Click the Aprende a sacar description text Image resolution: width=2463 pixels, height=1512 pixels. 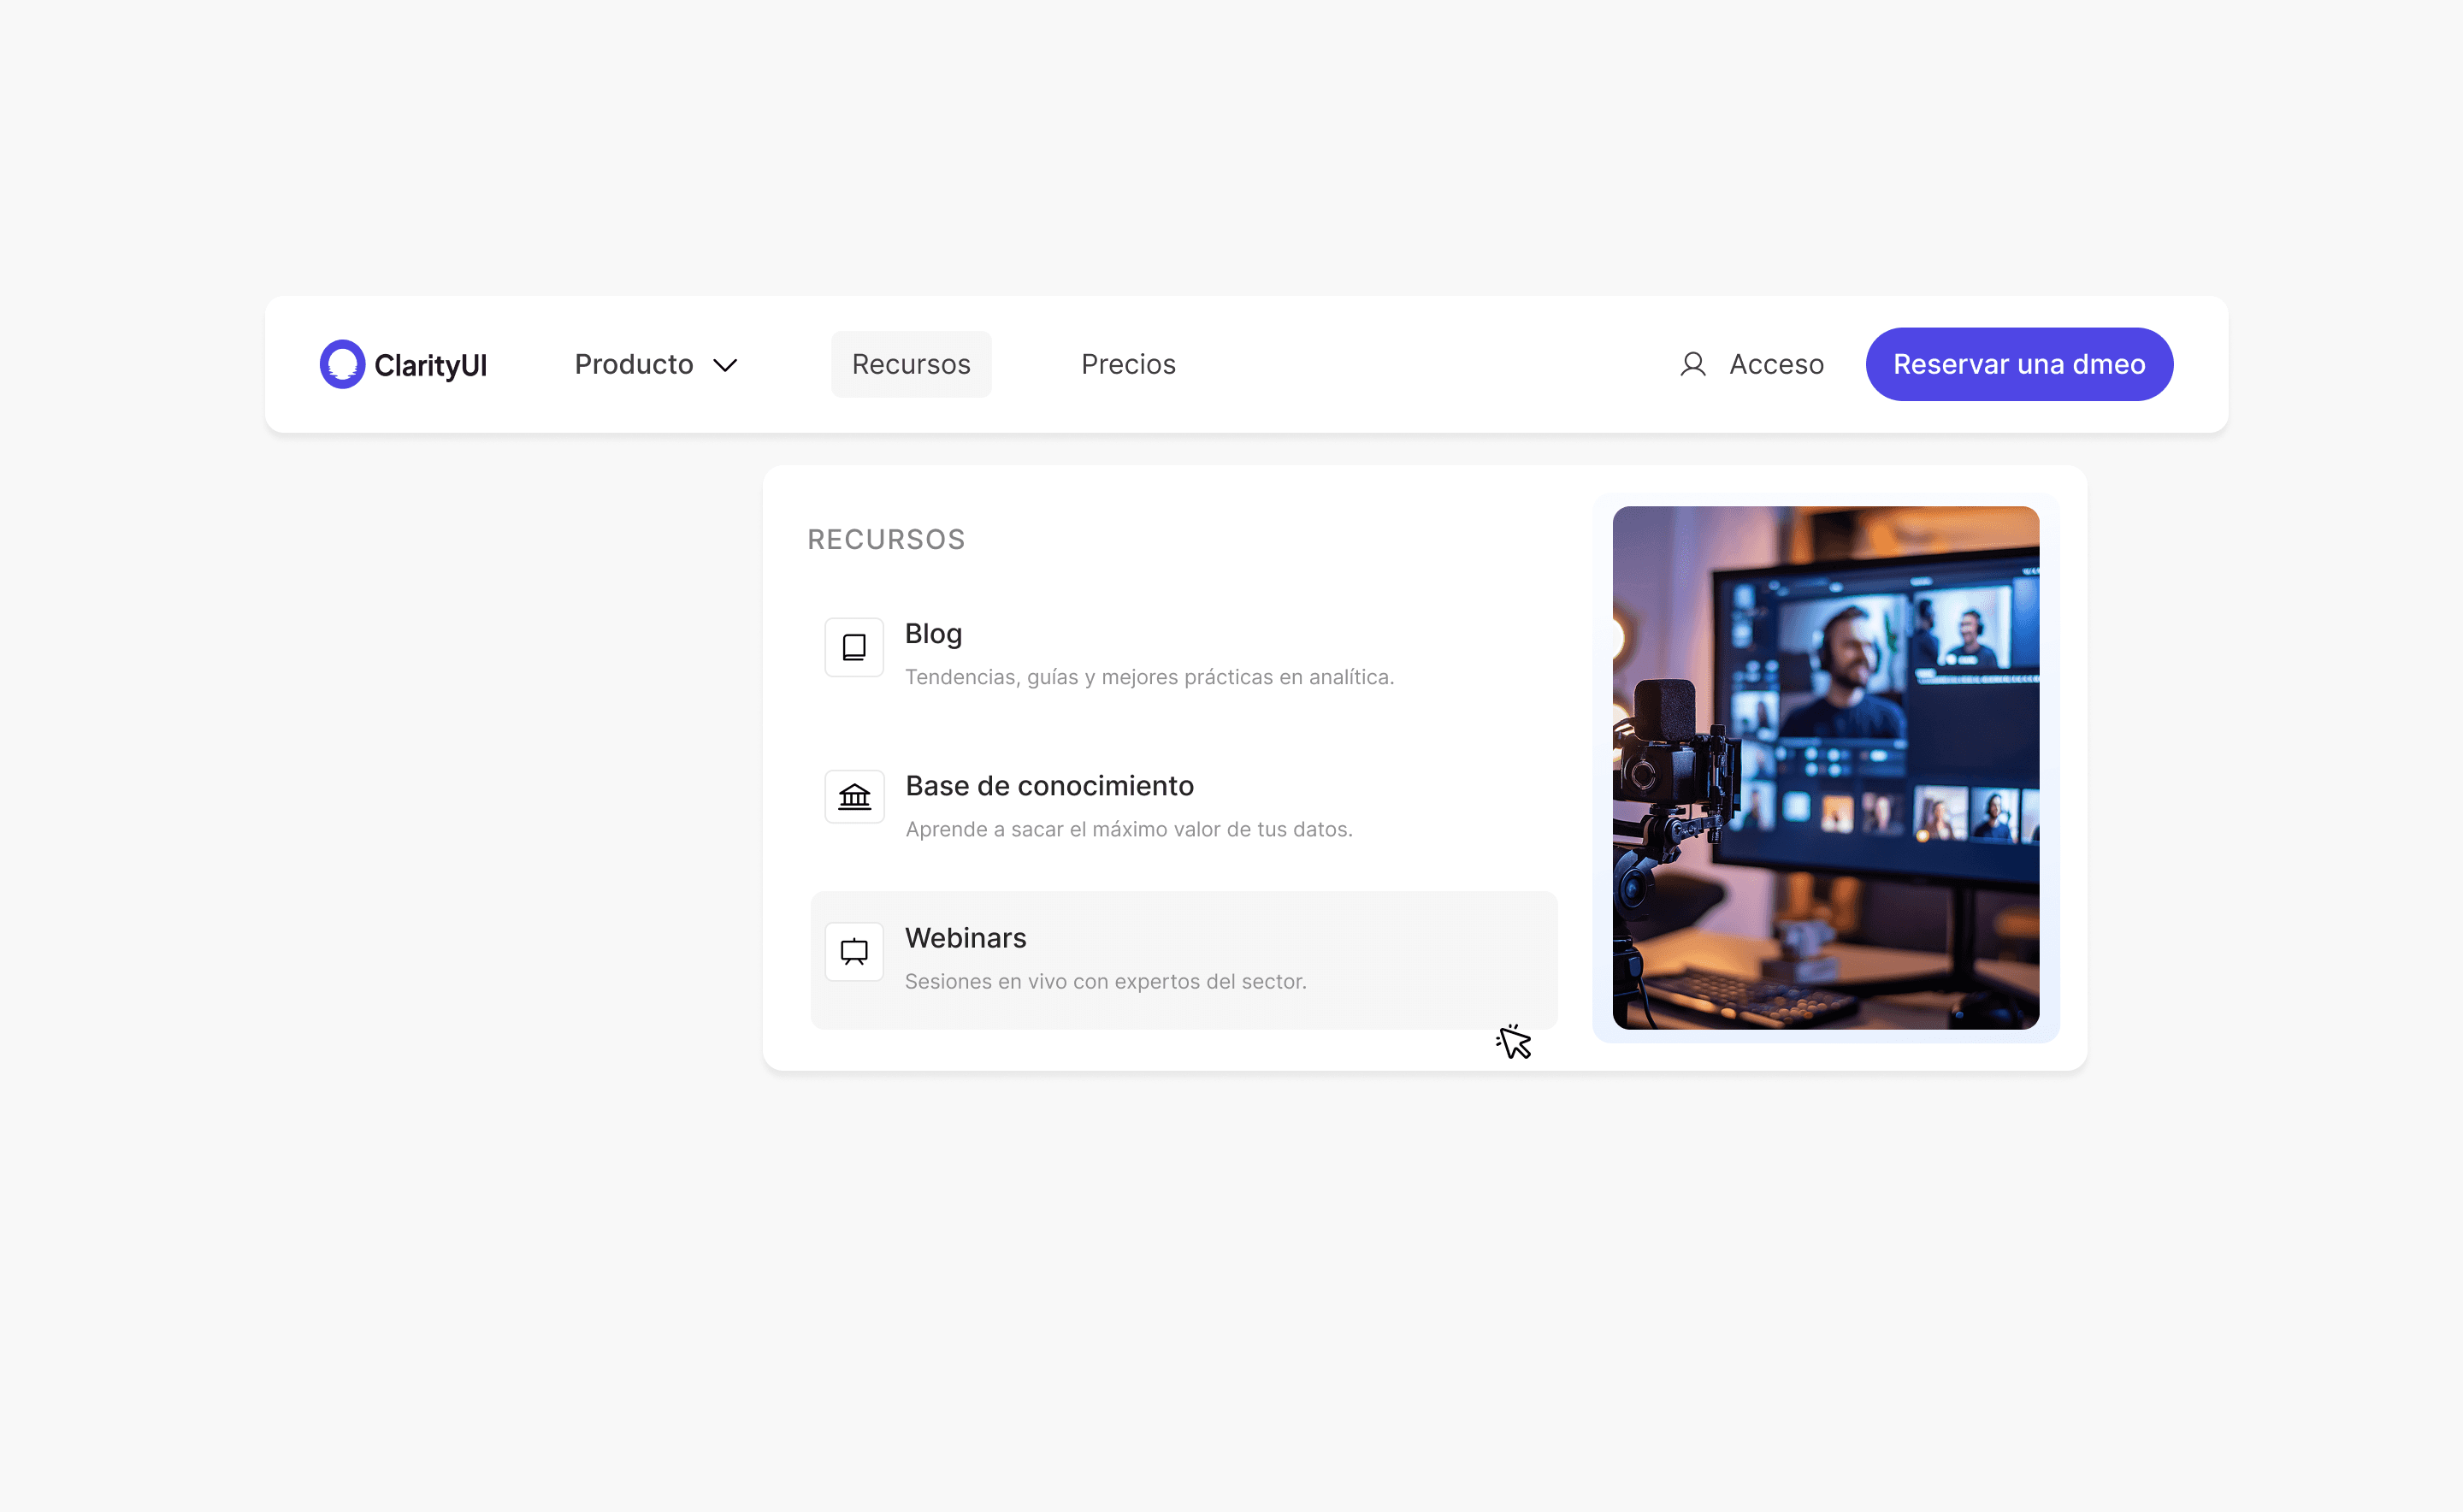[x=1128, y=829]
